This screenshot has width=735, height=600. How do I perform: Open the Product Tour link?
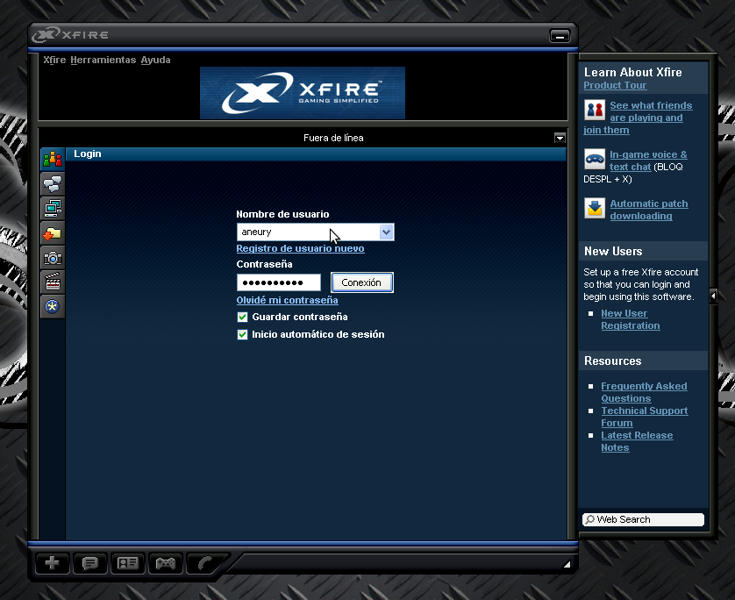615,85
